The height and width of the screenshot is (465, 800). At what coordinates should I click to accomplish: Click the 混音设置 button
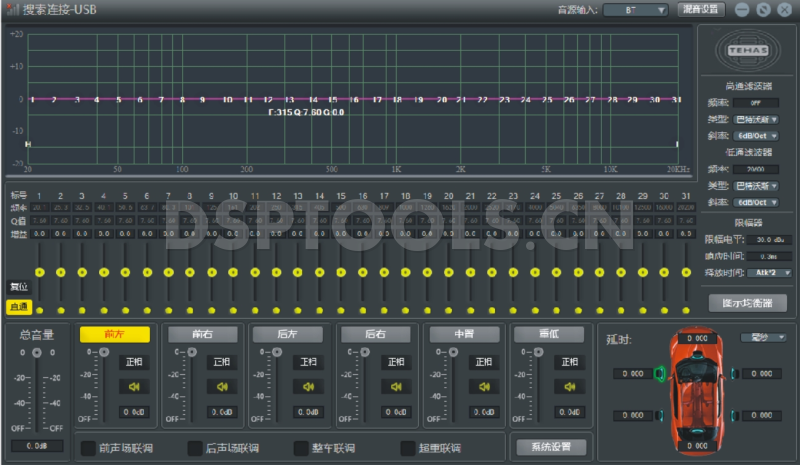pyautogui.click(x=701, y=10)
